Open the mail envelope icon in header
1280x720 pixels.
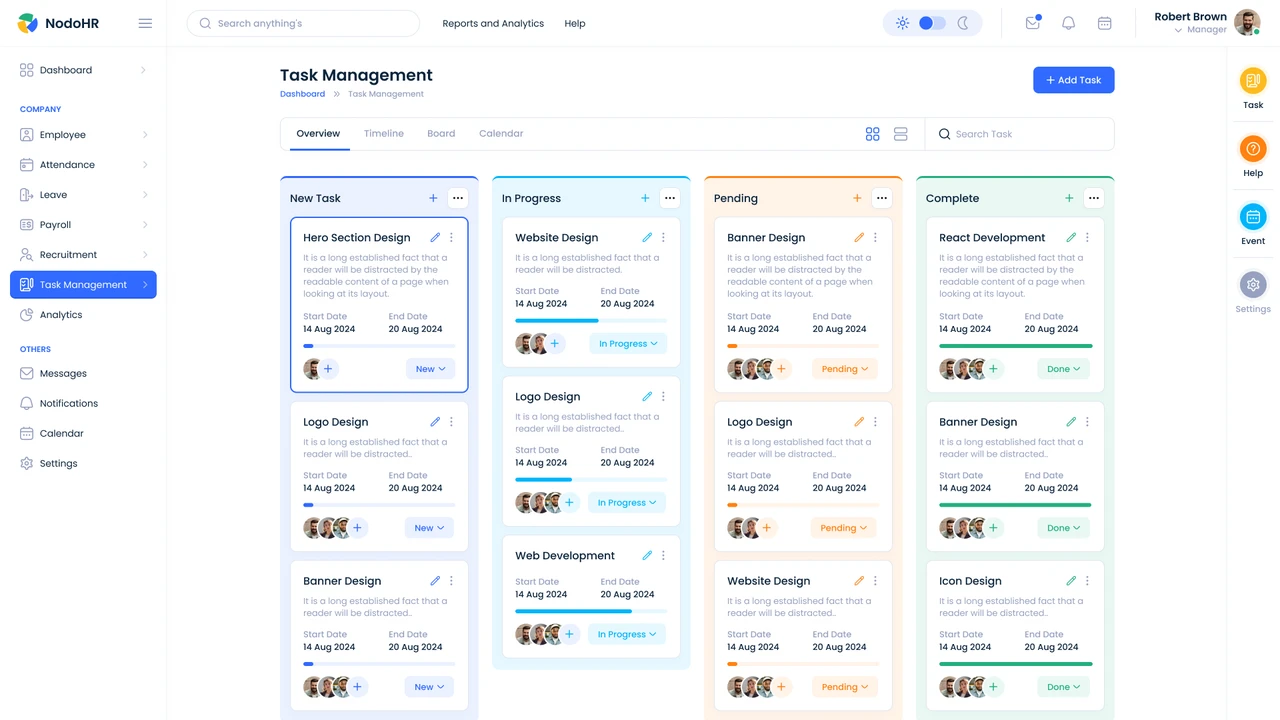[x=1033, y=23]
